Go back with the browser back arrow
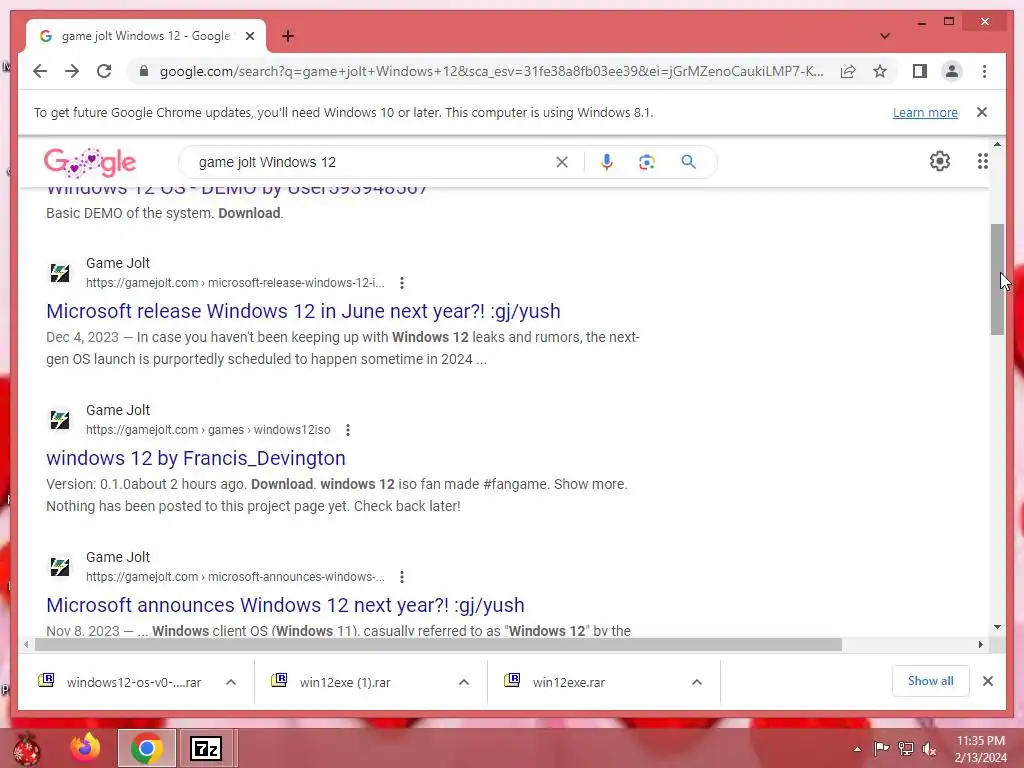1024x768 pixels. pos(40,71)
